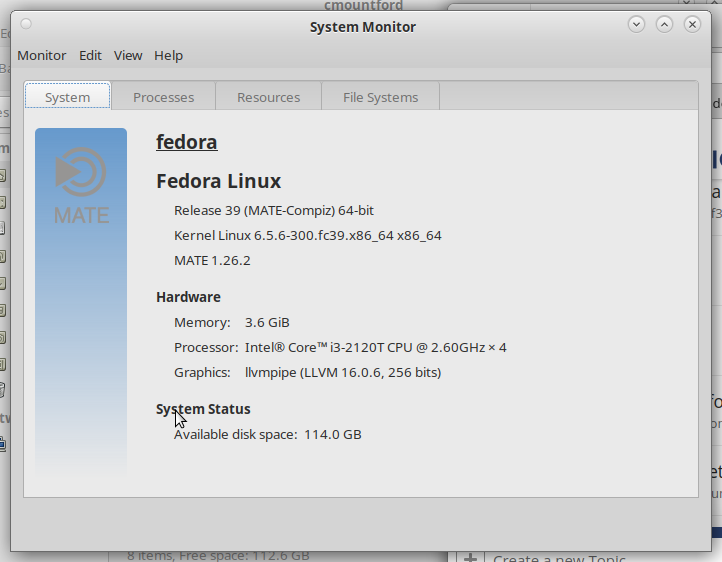Viewport: 722px width, 562px height.
Task: Switch to the Processes tab
Action: coord(163,97)
